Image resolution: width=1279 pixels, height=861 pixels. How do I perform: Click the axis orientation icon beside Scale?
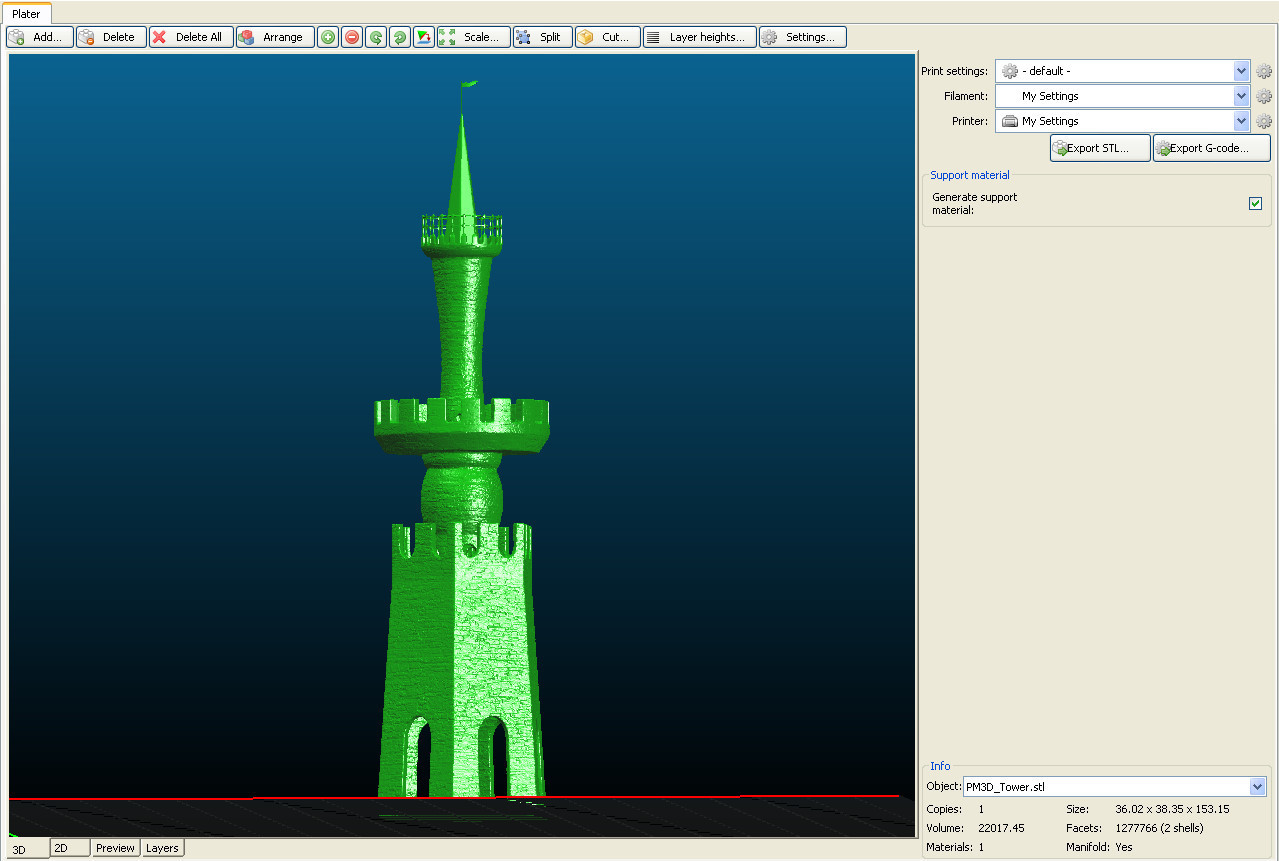pyautogui.click(x=424, y=37)
